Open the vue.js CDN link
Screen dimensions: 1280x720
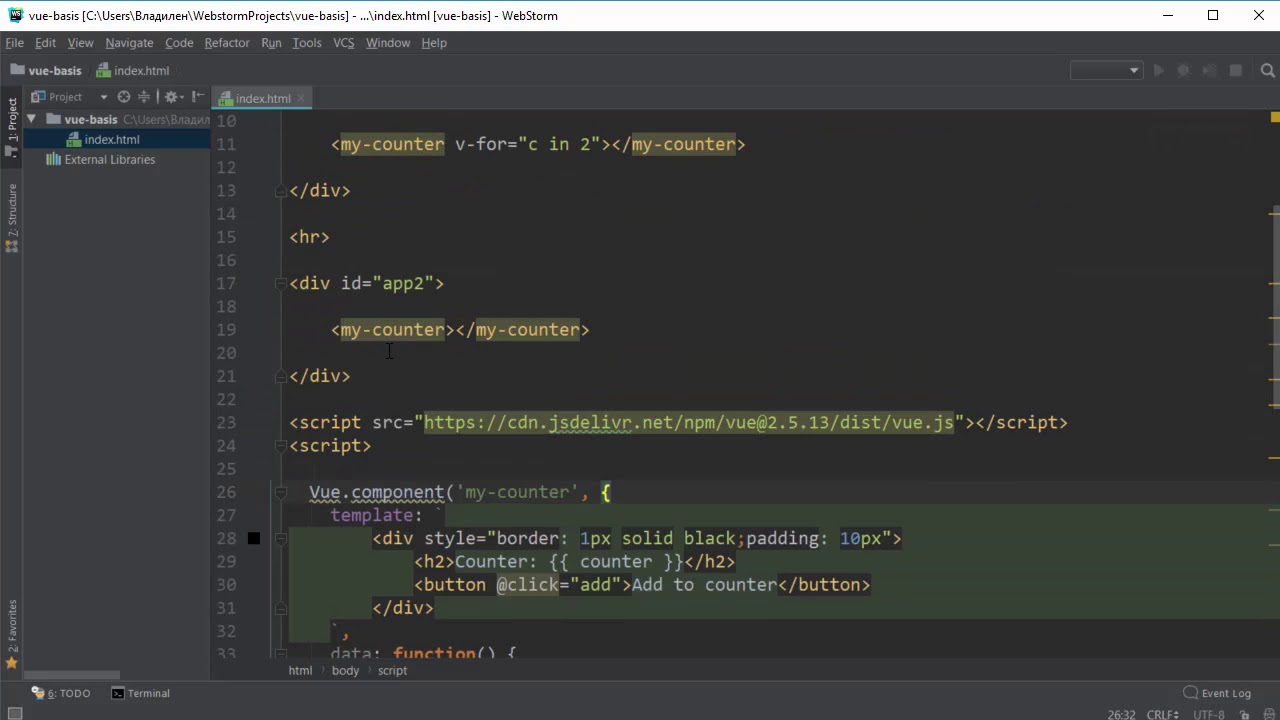tap(689, 423)
